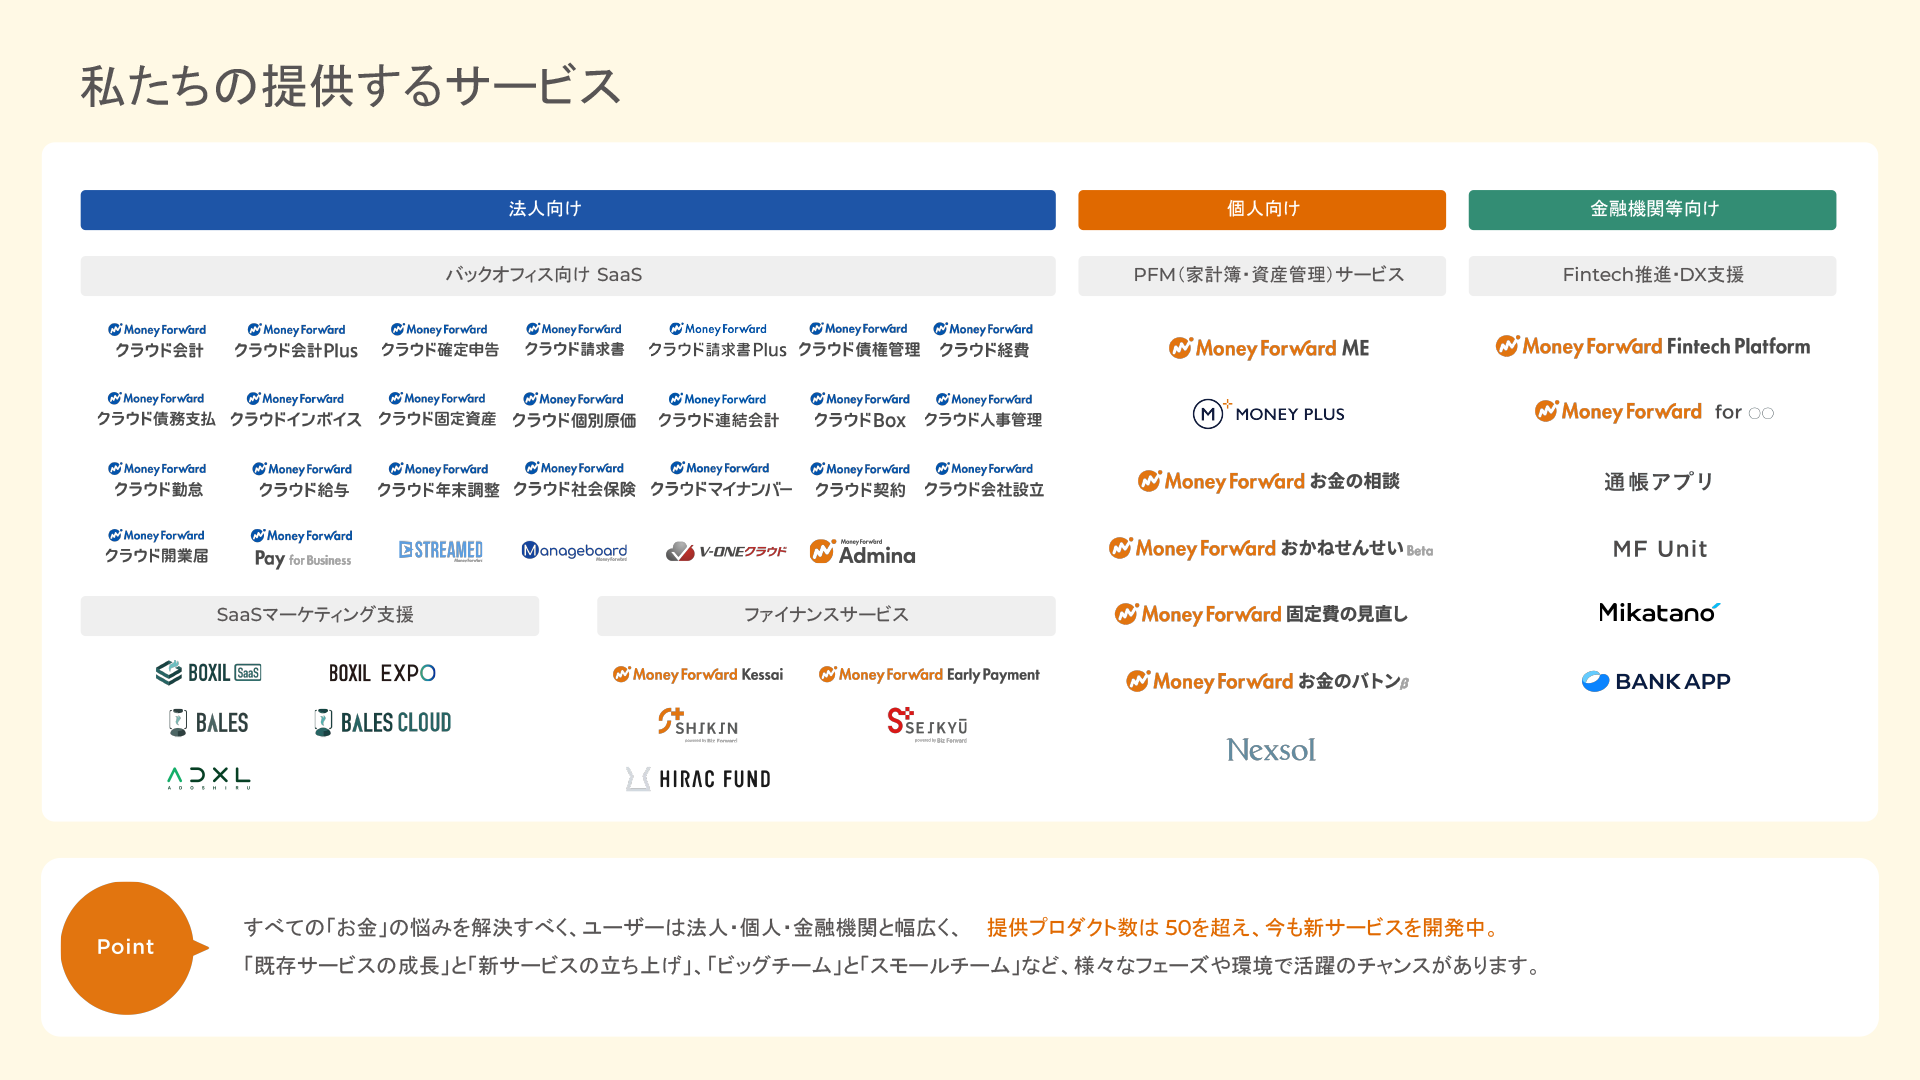This screenshot has height=1080, width=1920.
Task: Click the BALES CLOUD logo
Action: tap(382, 722)
